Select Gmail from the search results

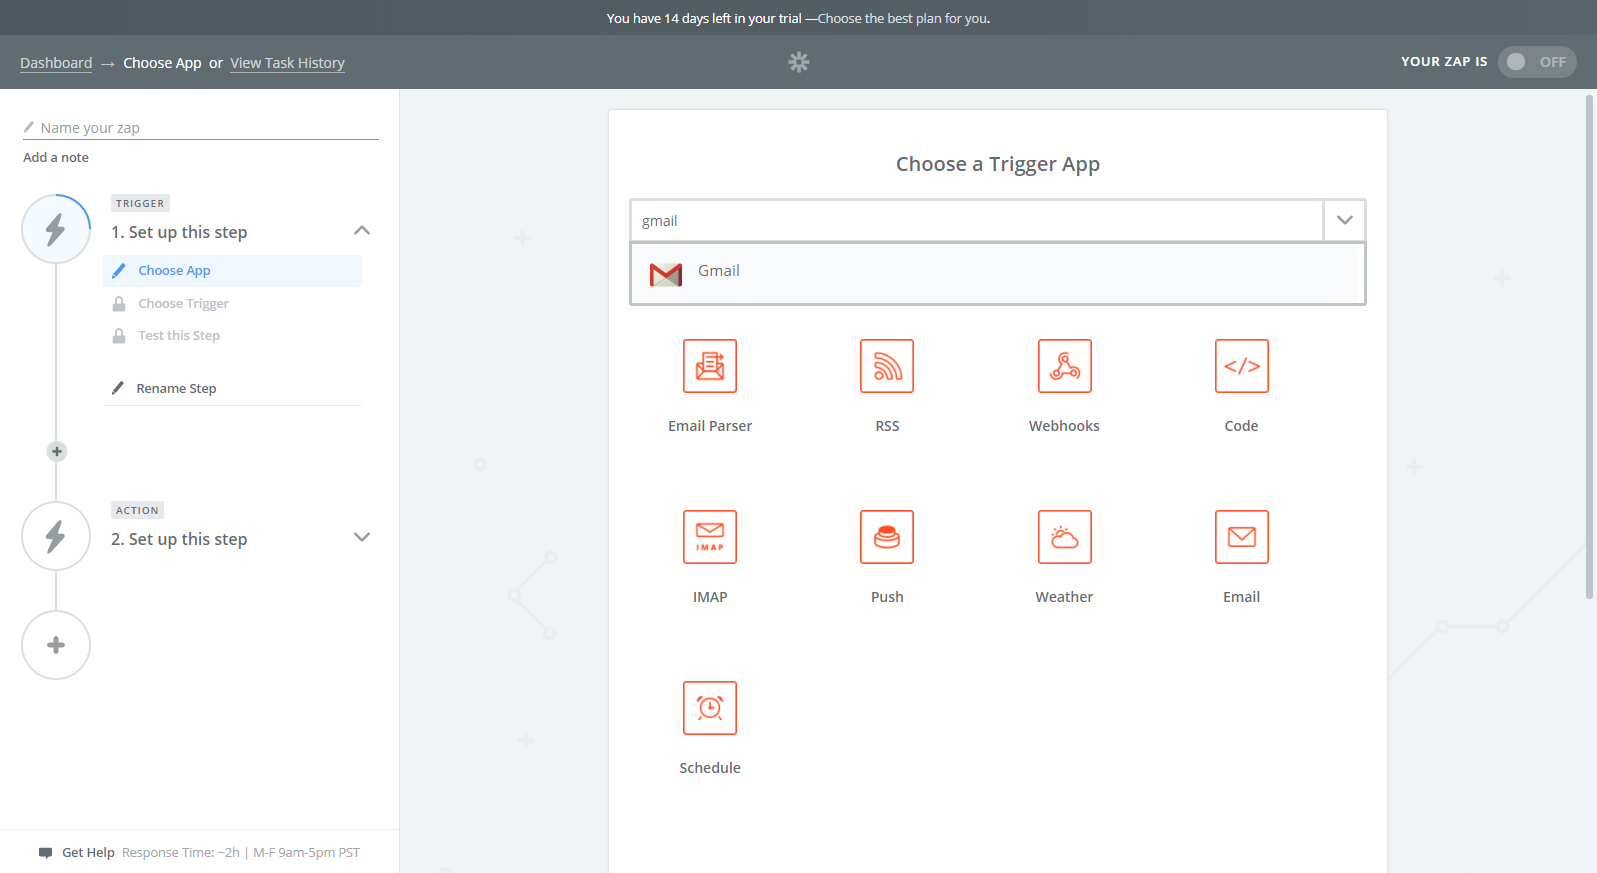click(x=997, y=273)
